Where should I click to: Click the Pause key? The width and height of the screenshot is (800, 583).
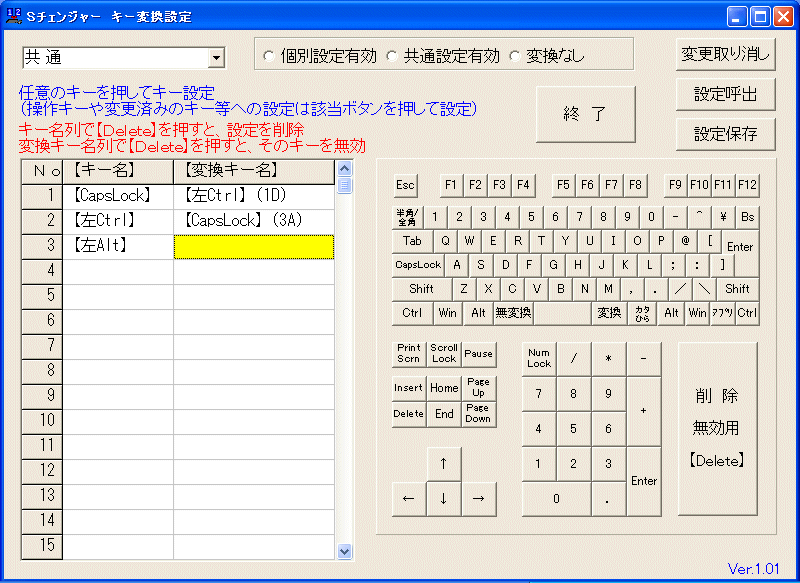(479, 353)
